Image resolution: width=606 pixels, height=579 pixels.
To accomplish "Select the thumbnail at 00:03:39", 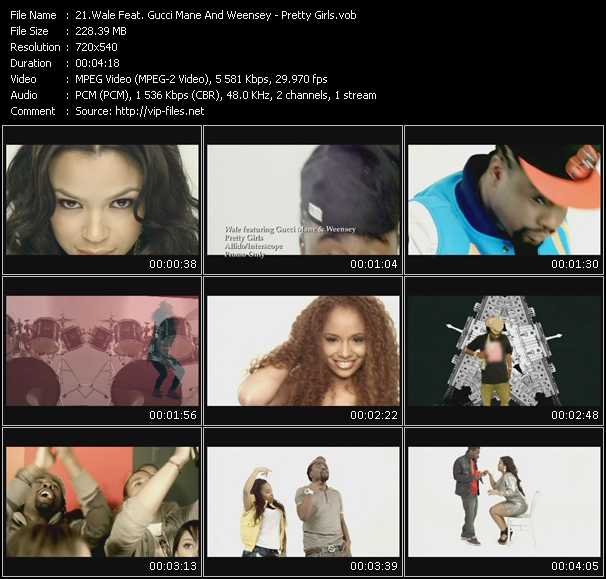I will pyautogui.click(x=303, y=502).
